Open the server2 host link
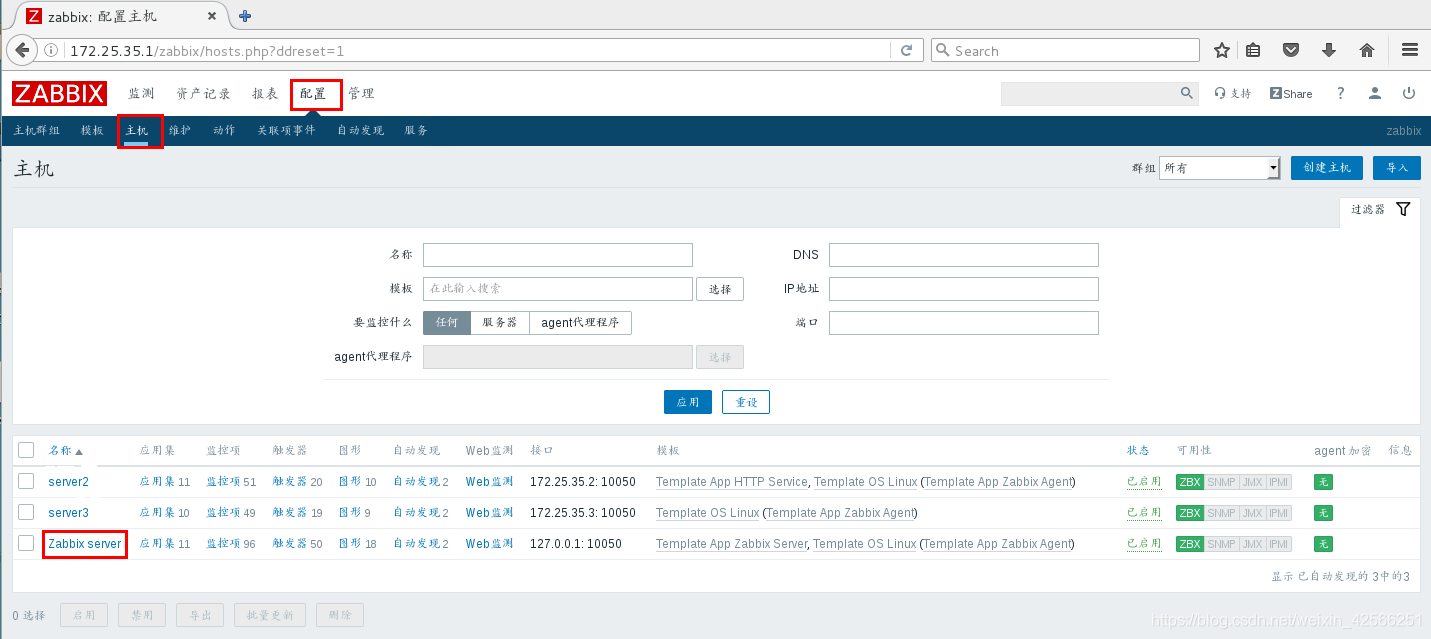1431x639 pixels. pos(68,482)
